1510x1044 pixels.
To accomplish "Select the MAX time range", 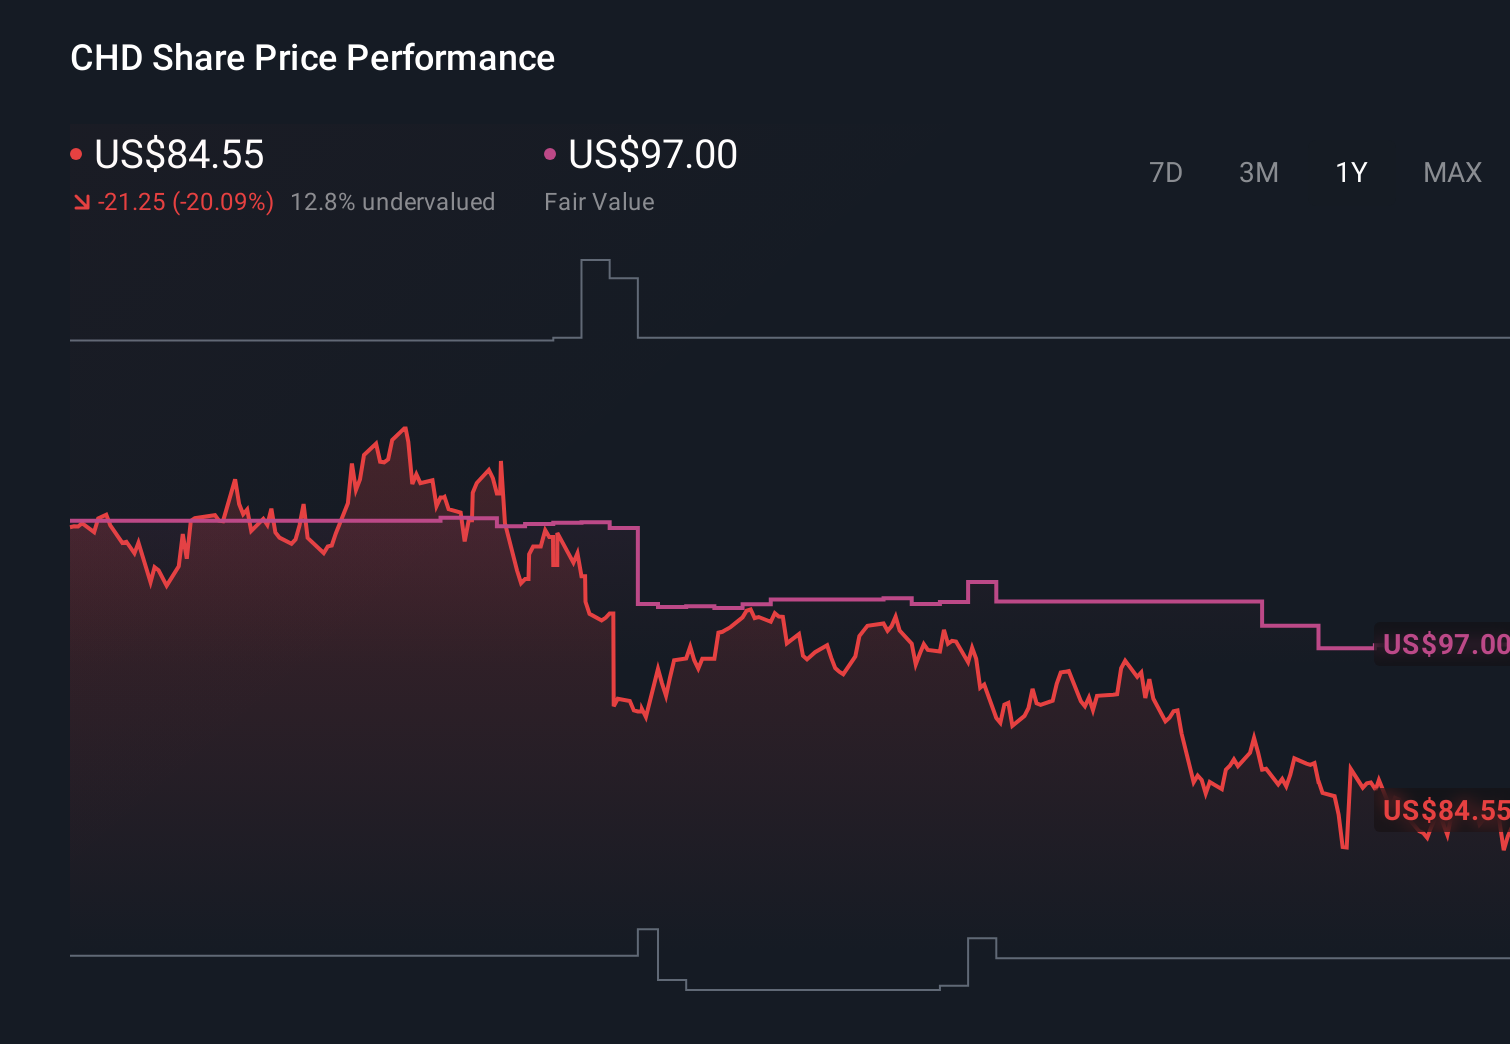I will click(1451, 172).
